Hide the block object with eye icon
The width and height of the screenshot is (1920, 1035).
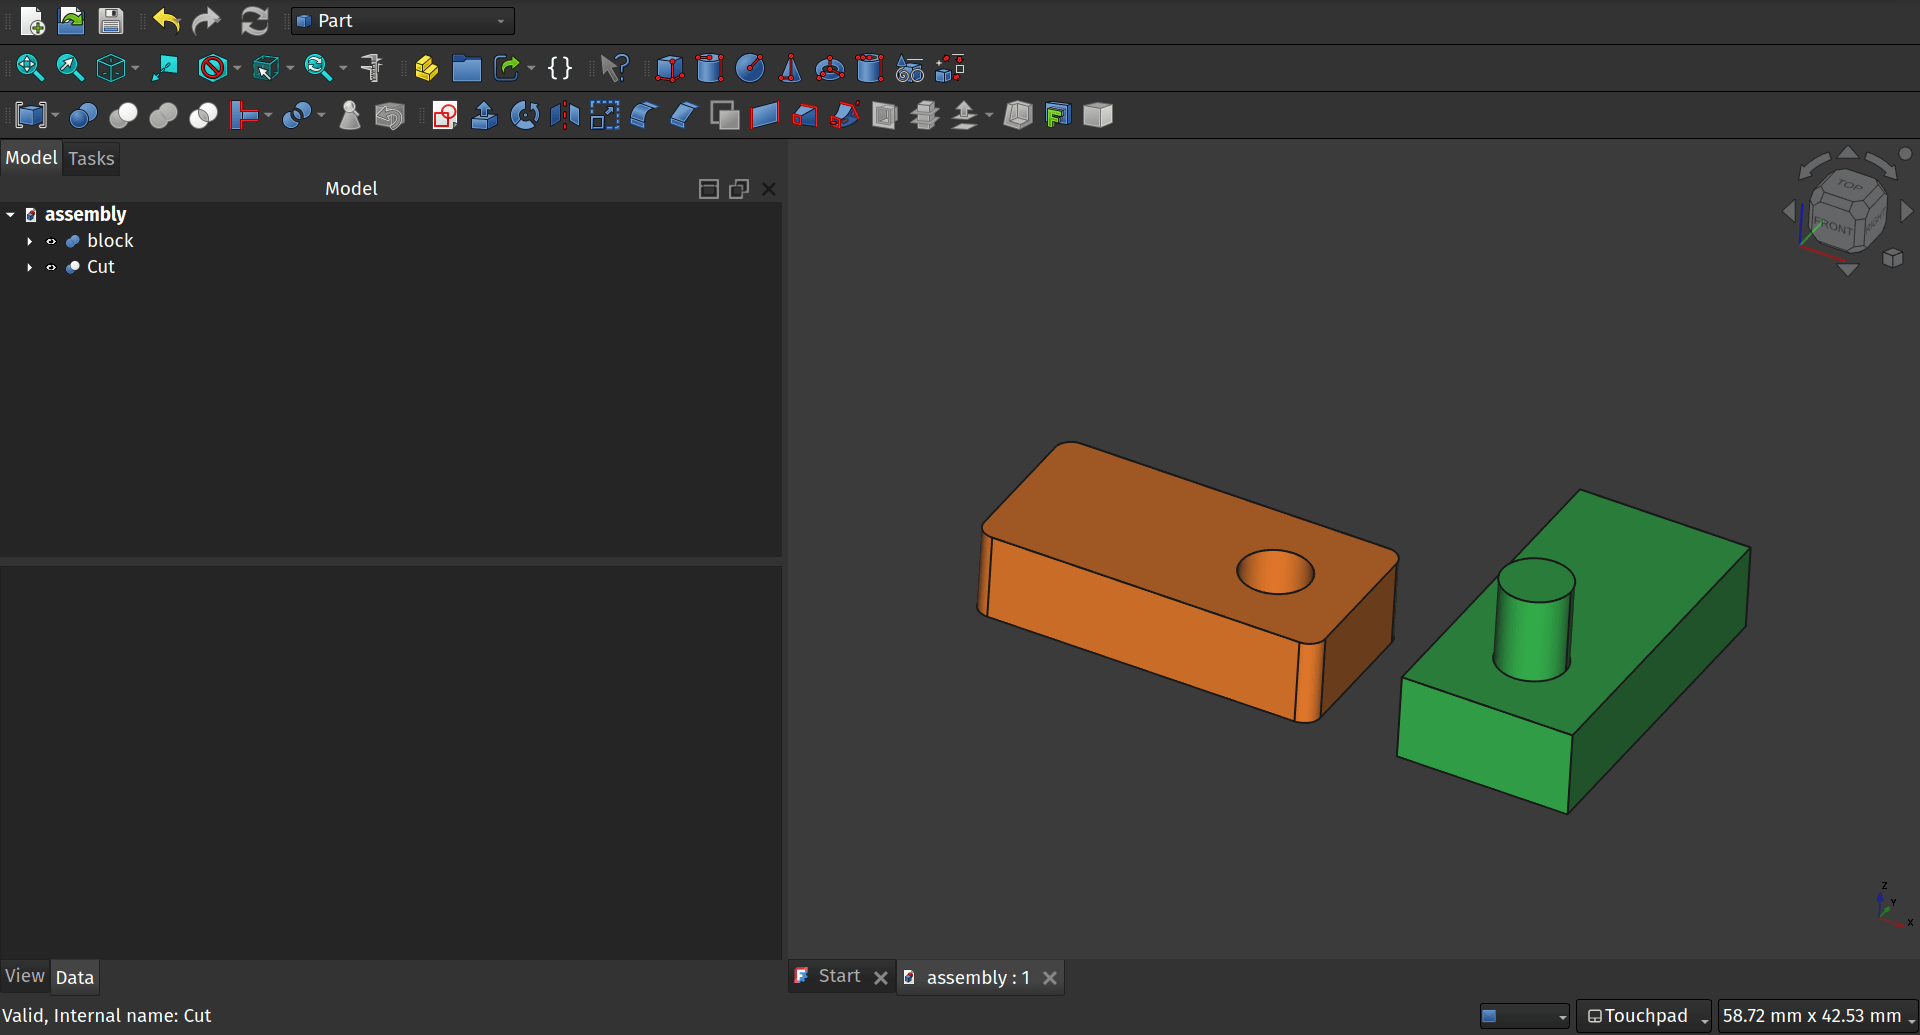click(51, 241)
